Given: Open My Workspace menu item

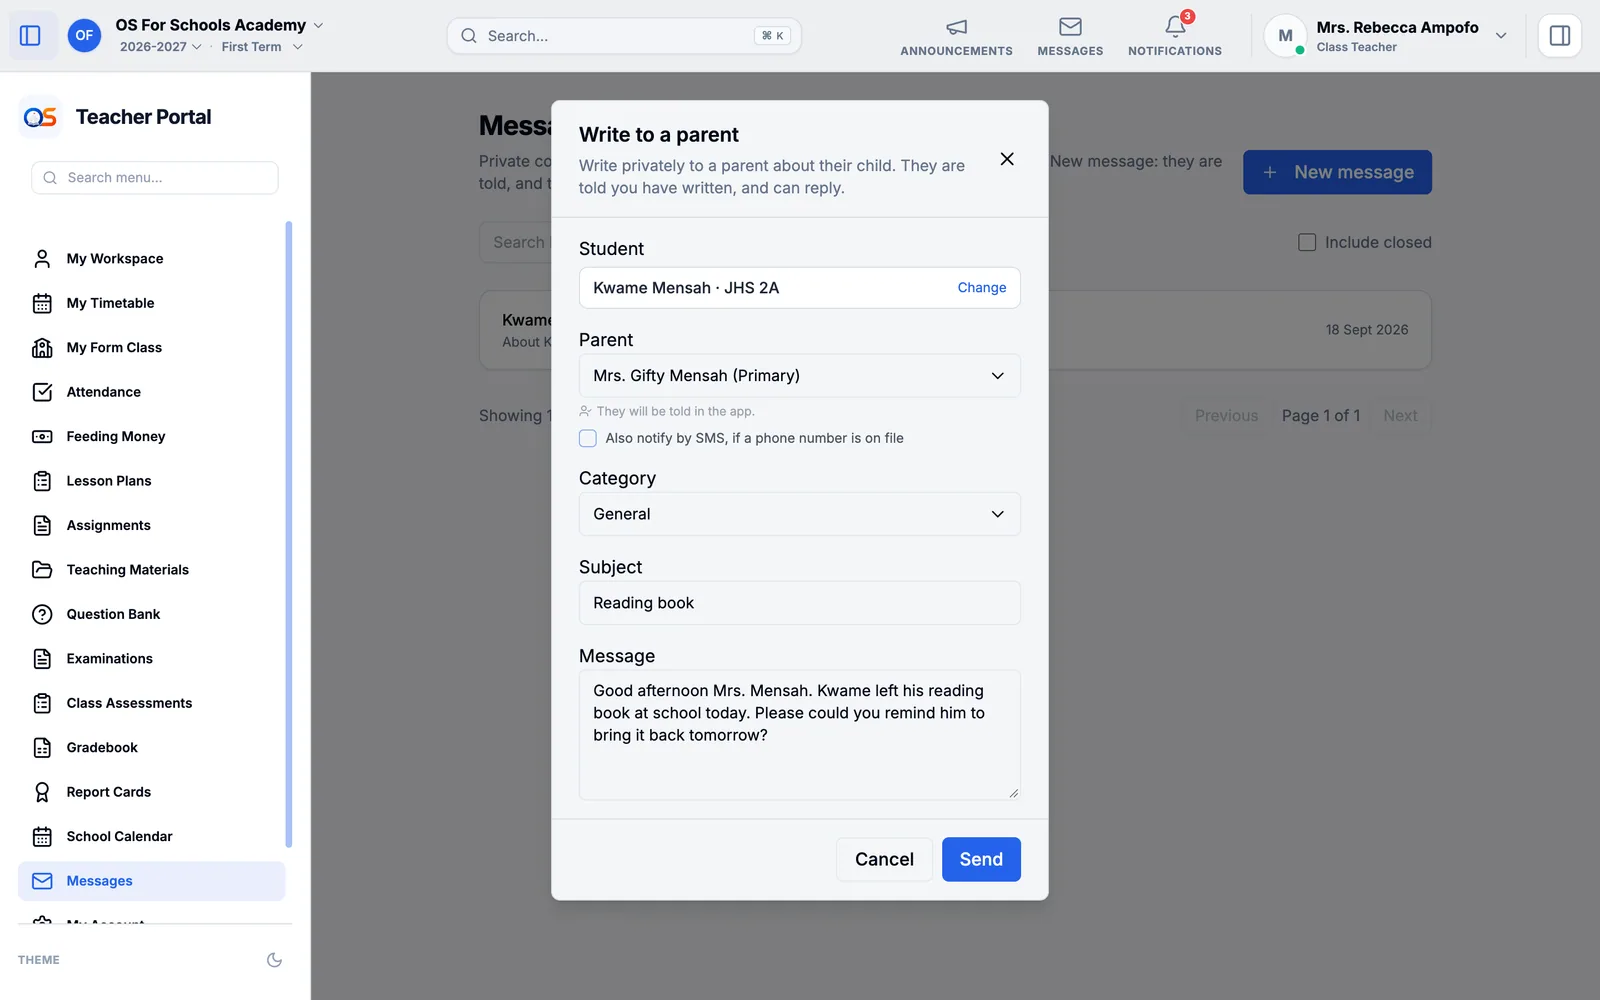Looking at the screenshot, I should (x=152, y=259).
